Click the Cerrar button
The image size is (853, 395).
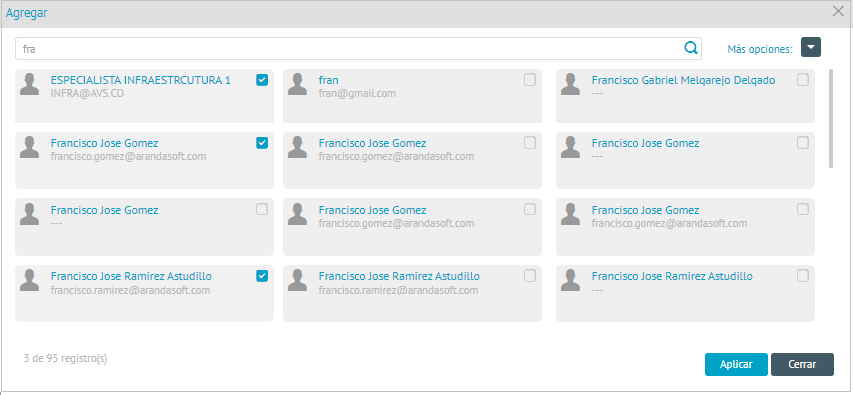point(802,365)
